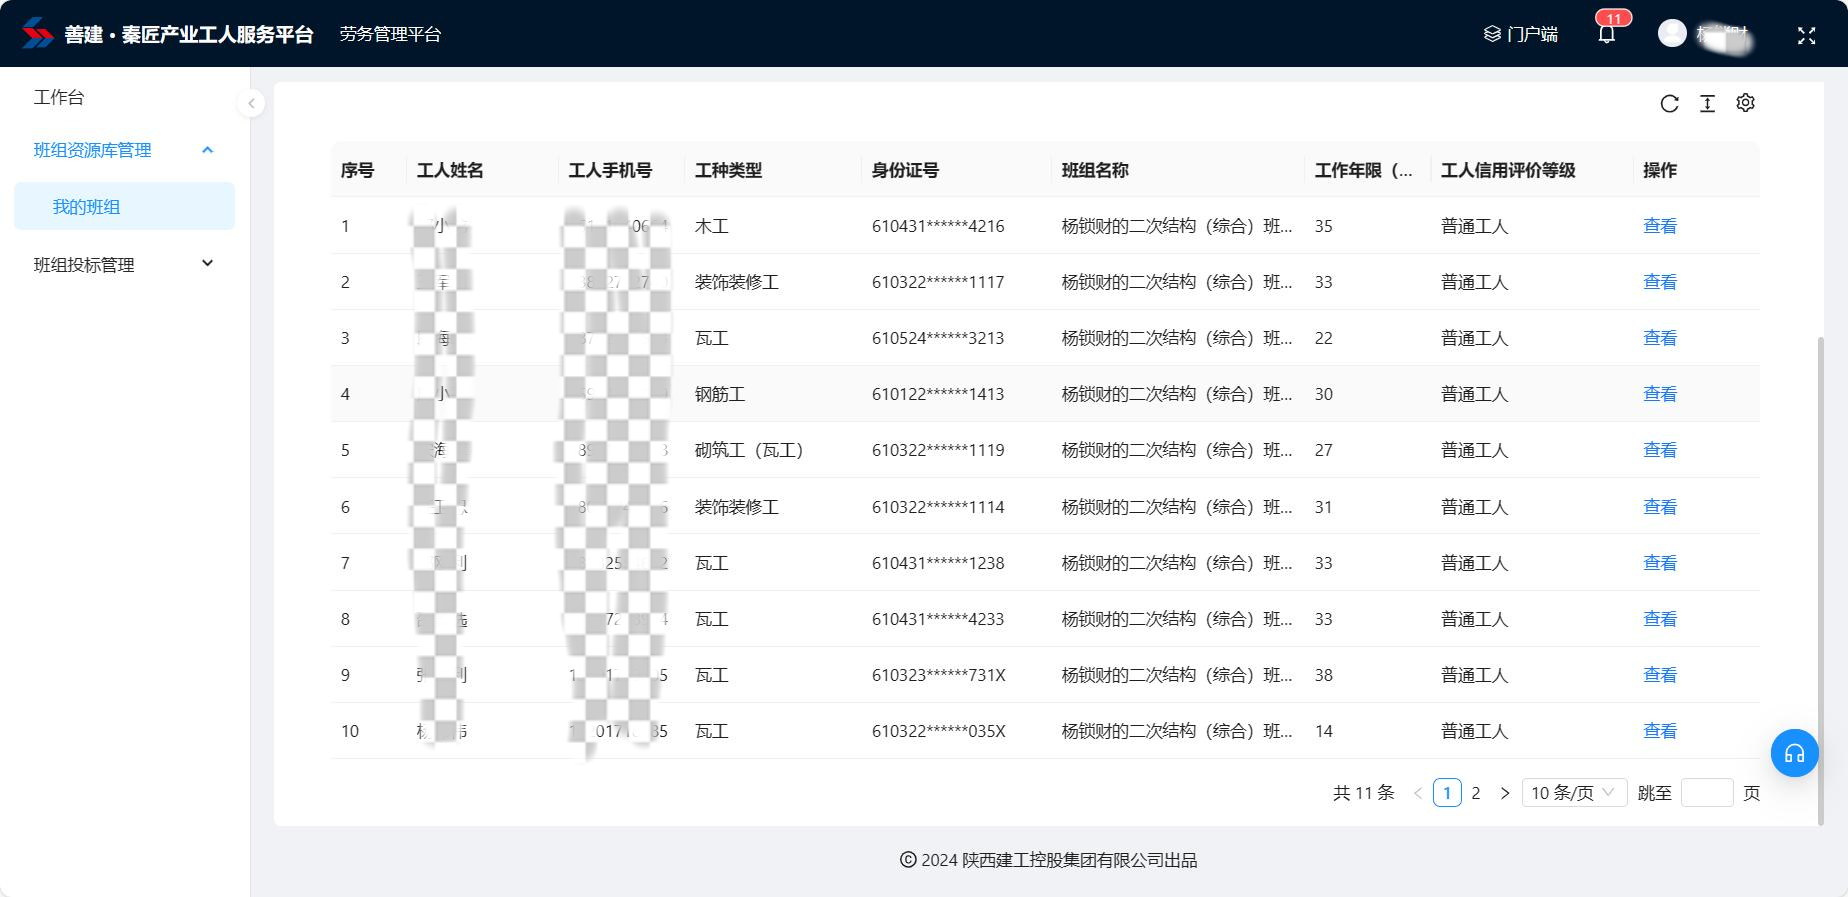Go to page 2 of results
Screen dimensions: 1848x897
click(x=1475, y=793)
